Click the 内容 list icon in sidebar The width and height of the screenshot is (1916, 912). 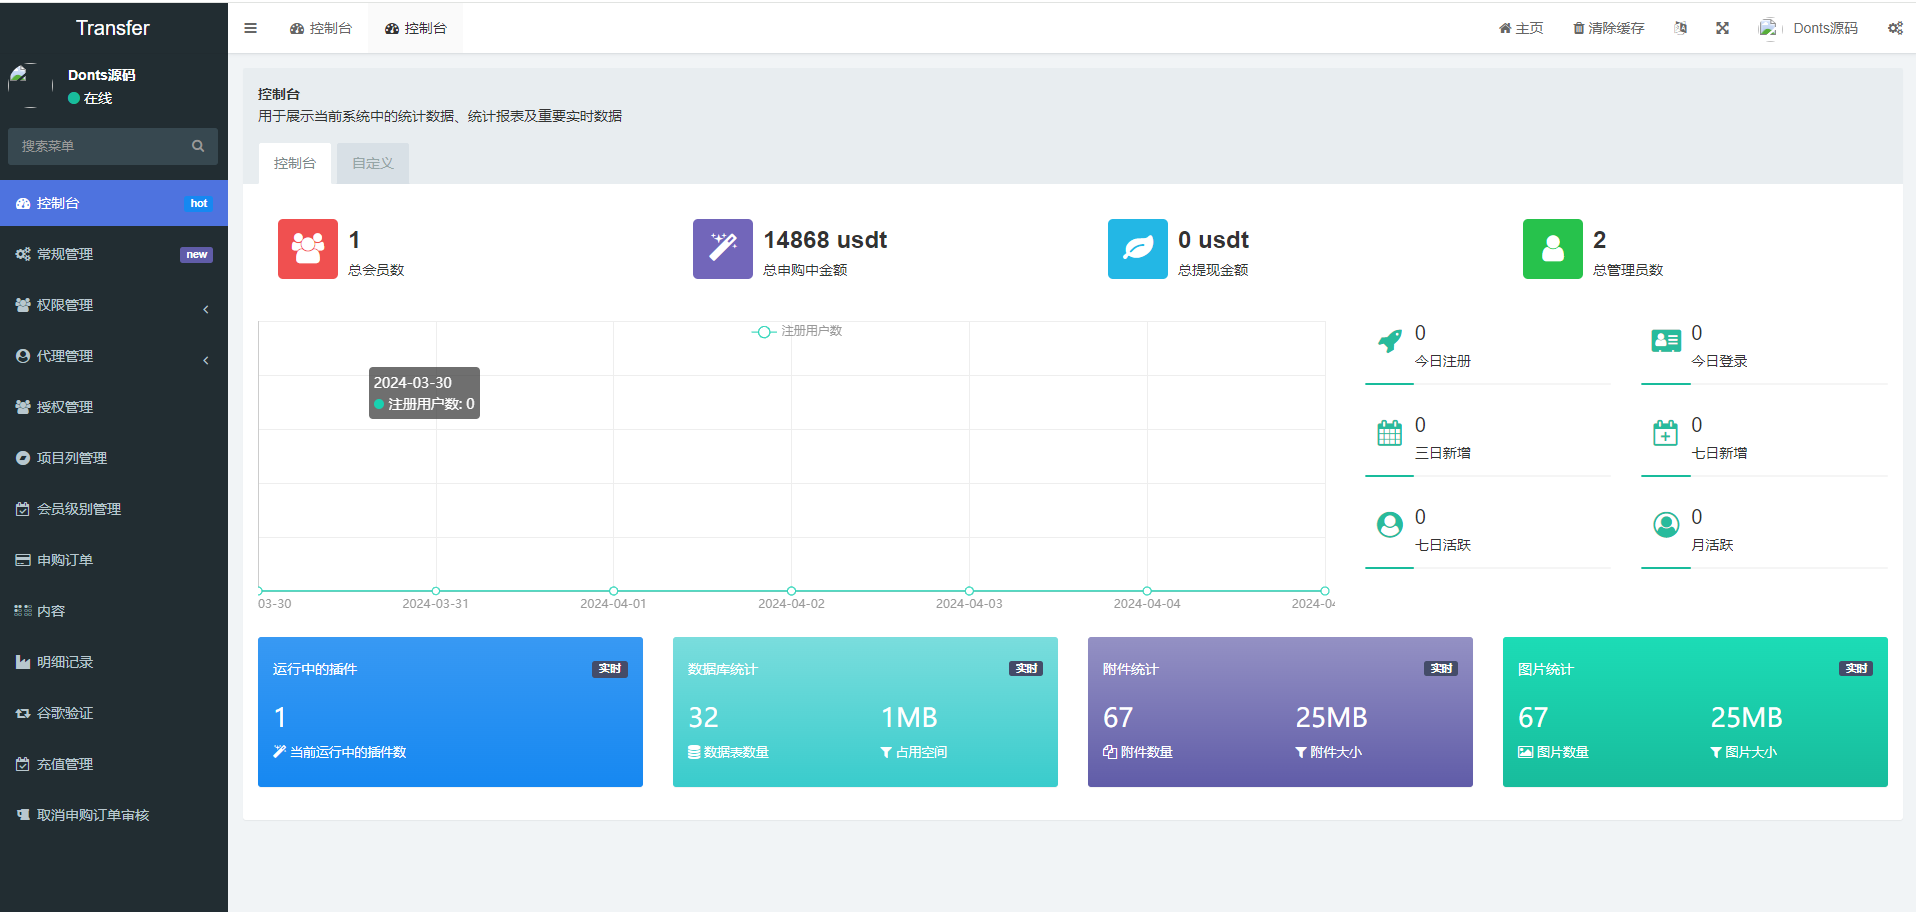tap(23, 610)
